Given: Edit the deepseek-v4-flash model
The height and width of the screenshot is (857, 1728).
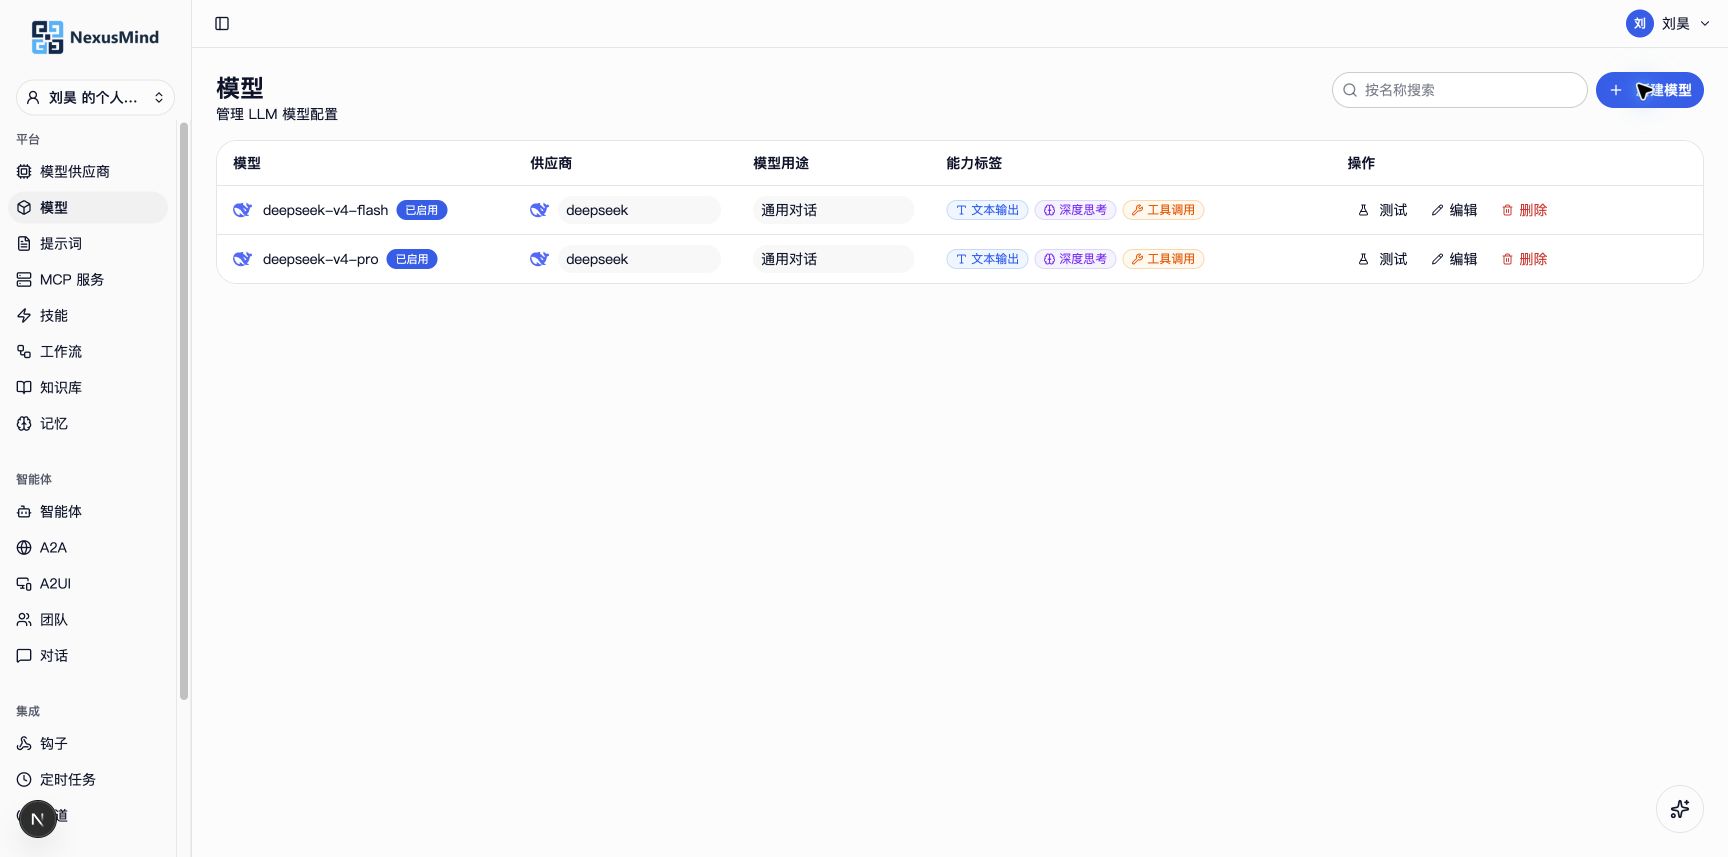Looking at the screenshot, I should pyautogui.click(x=1454, y=210).
